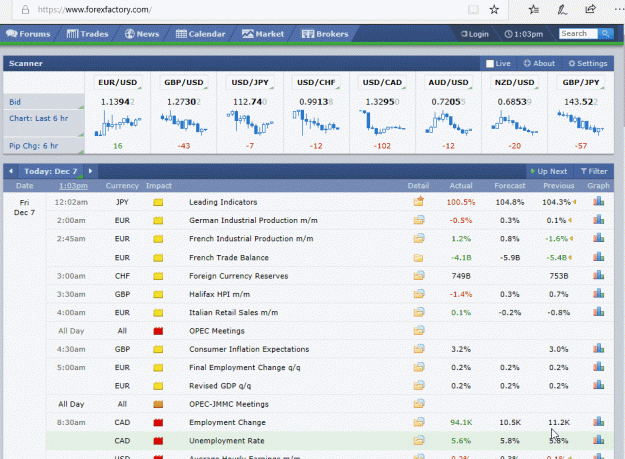Open detail folder for Leading Indicators
625x459 pixels.
[419, 202]
